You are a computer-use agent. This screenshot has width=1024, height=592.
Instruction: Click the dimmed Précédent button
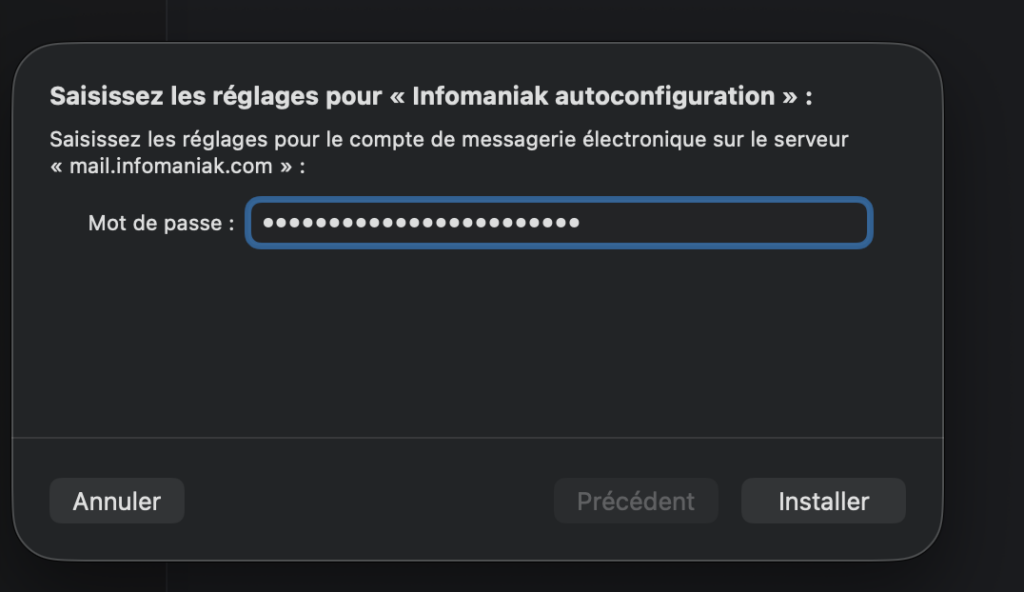pos(635,501)
